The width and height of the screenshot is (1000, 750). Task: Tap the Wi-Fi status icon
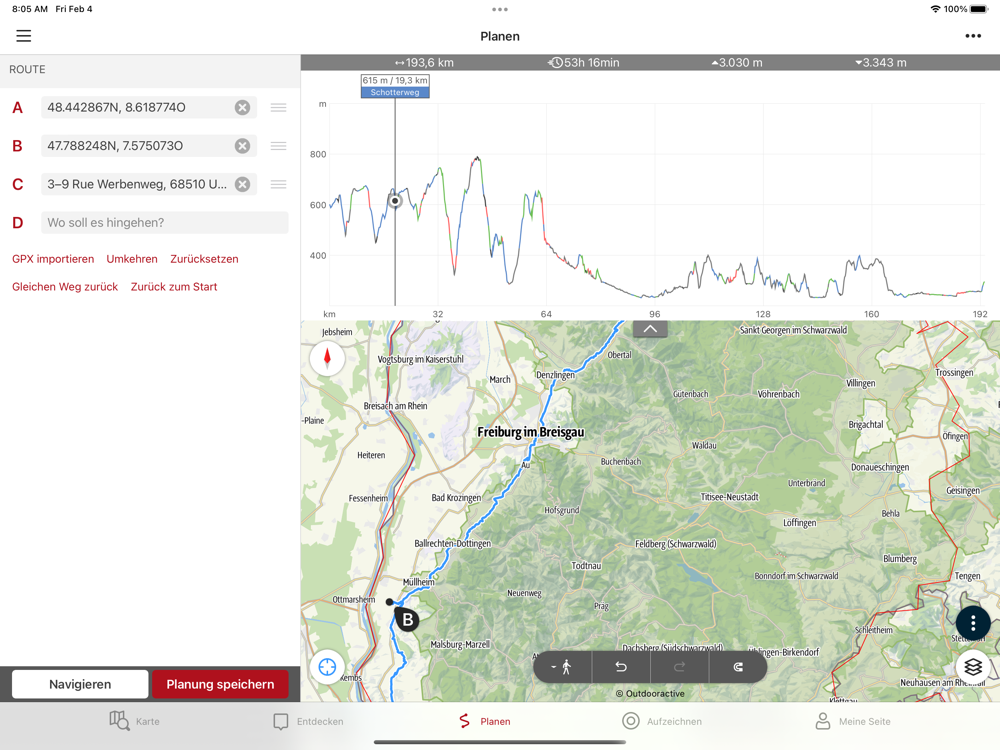tap(936, 9)
